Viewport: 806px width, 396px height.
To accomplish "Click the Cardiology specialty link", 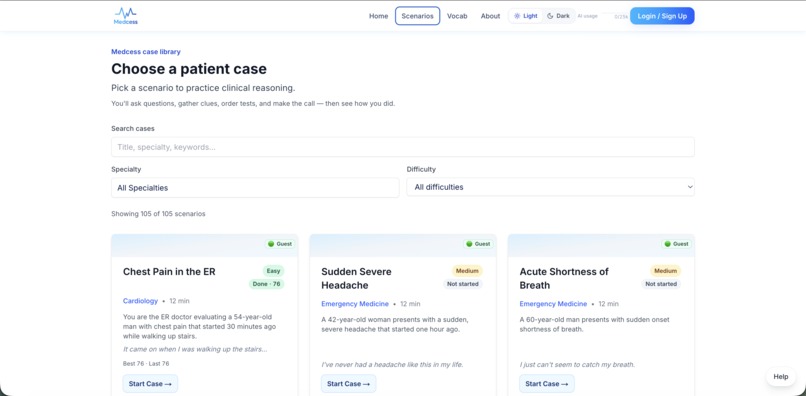I will (x=140, y=301).
